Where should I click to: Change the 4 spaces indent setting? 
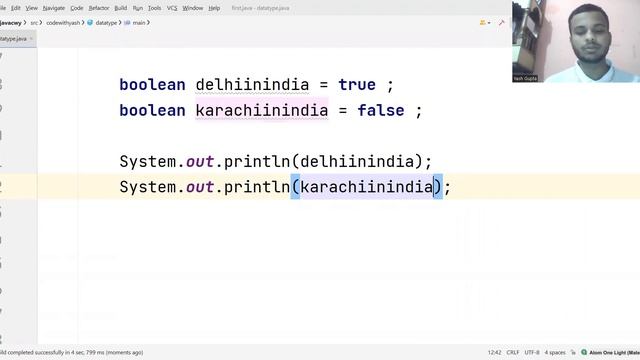click(555, 352)
